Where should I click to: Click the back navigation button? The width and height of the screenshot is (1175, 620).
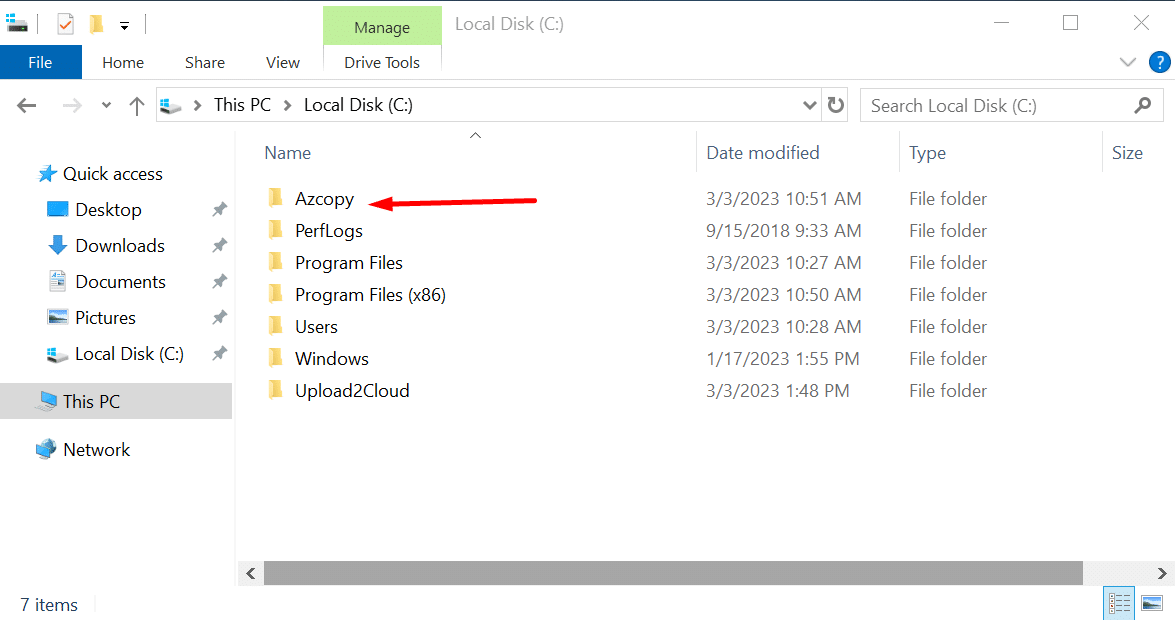[26, 104]
